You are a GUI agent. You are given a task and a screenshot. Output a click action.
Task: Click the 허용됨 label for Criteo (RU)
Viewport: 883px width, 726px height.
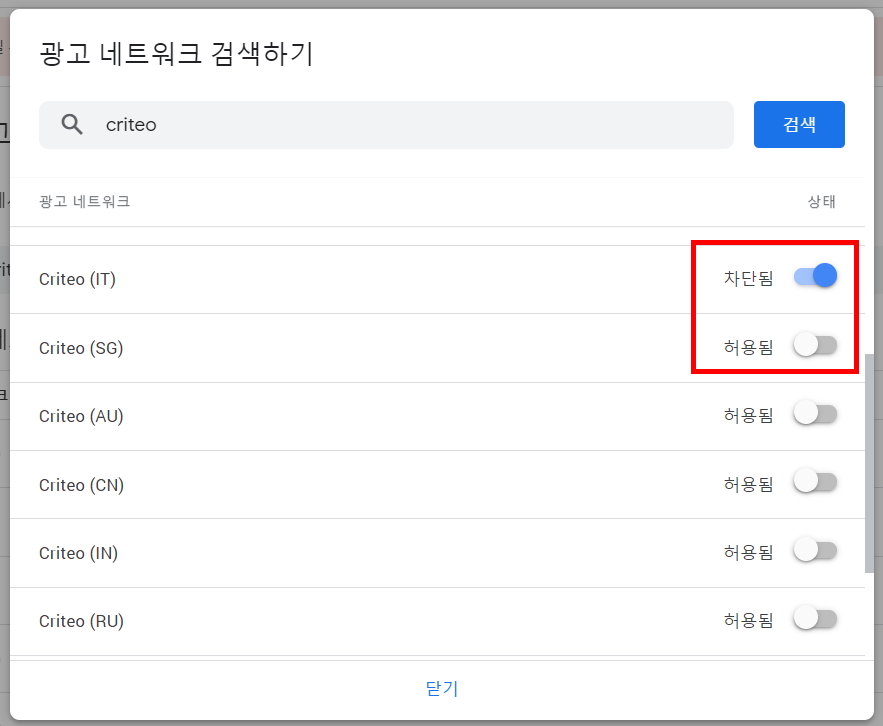click(x=748, y=620)
